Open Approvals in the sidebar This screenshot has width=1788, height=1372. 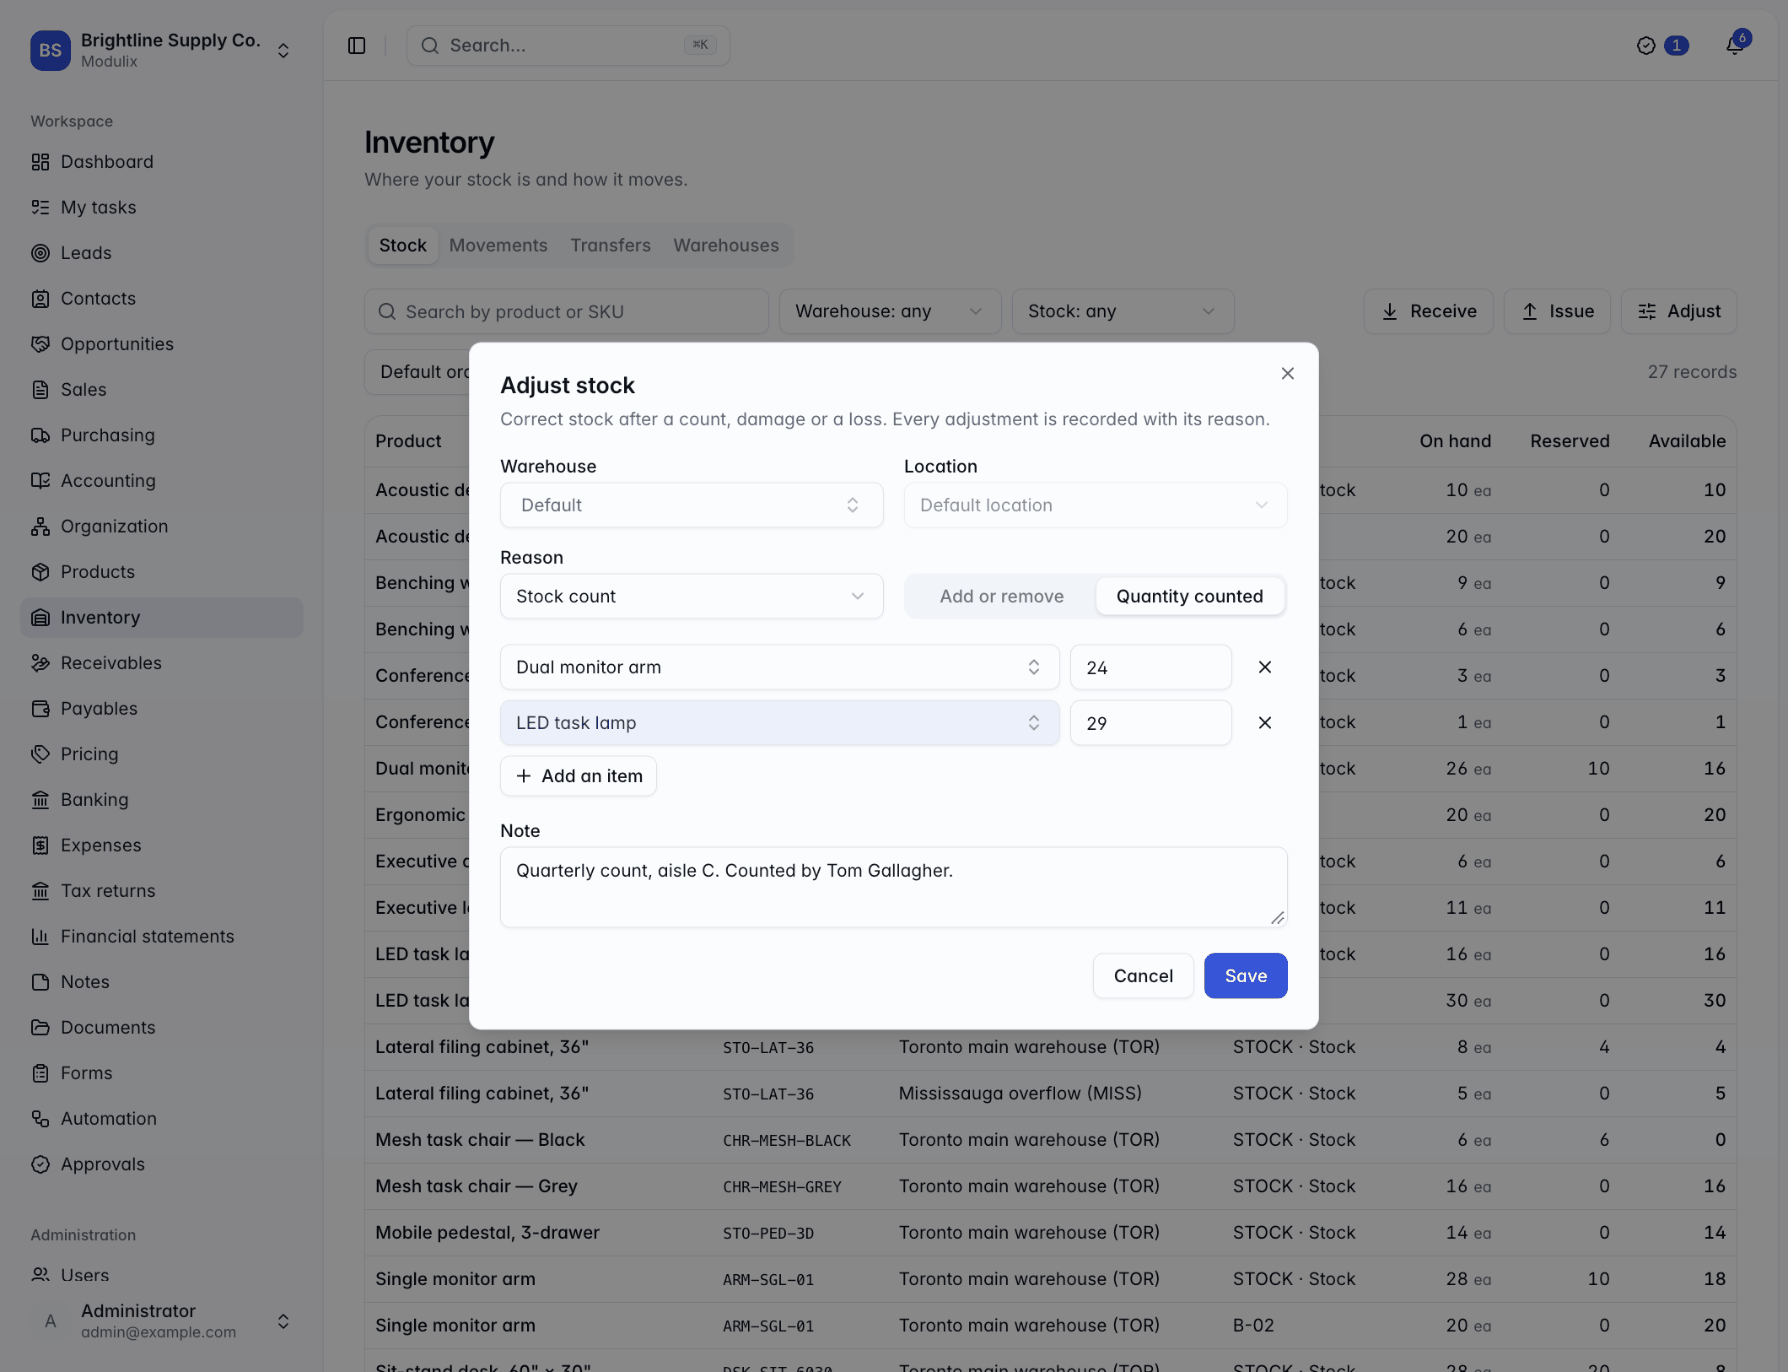(x=162, y=1164)
